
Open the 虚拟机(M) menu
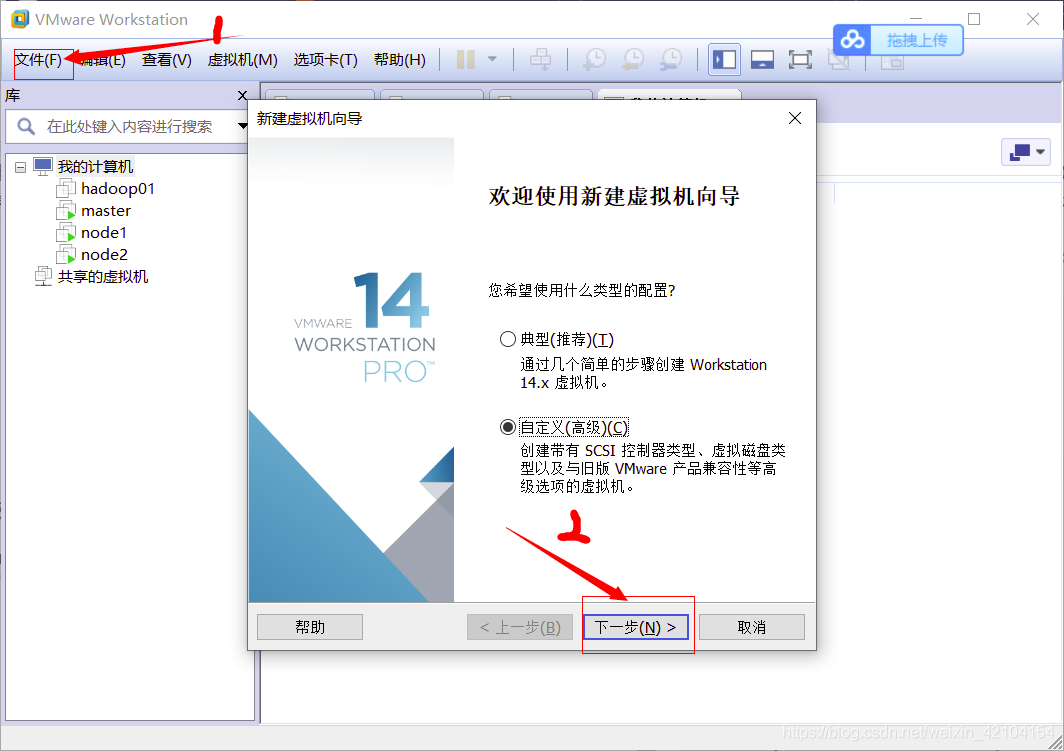click(242, 60)
